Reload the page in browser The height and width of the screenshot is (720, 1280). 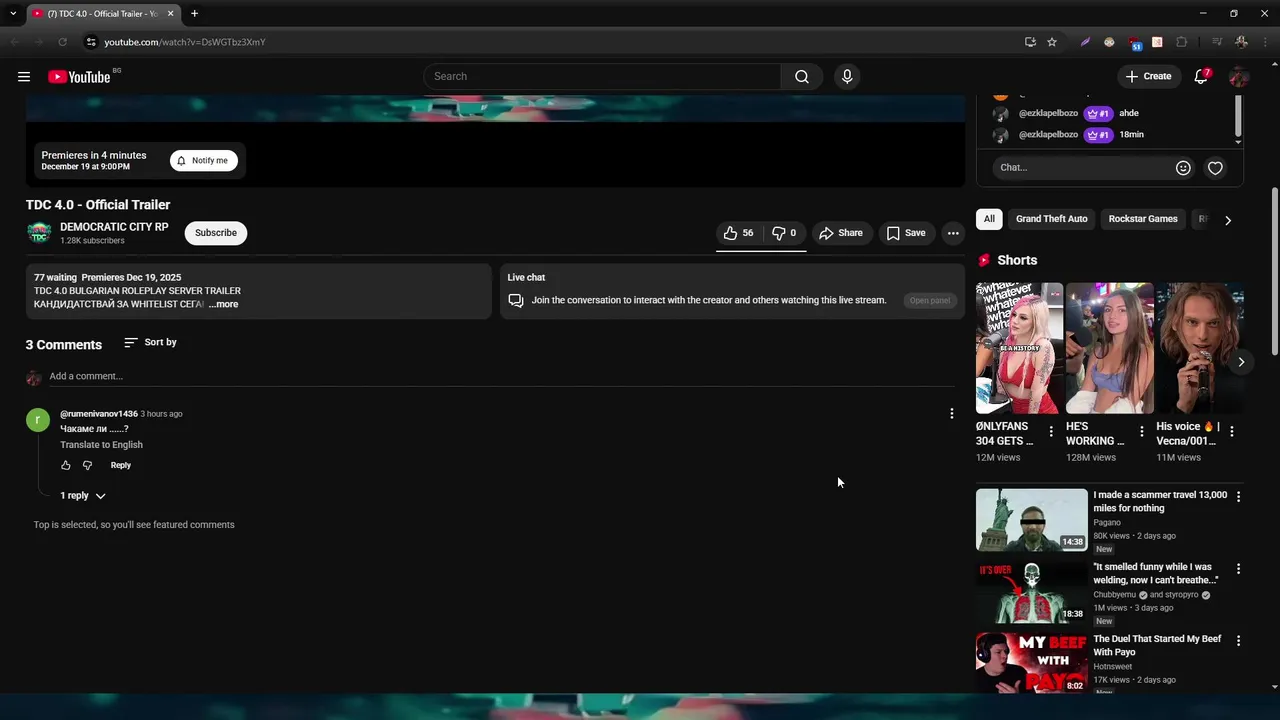[62, 42]
